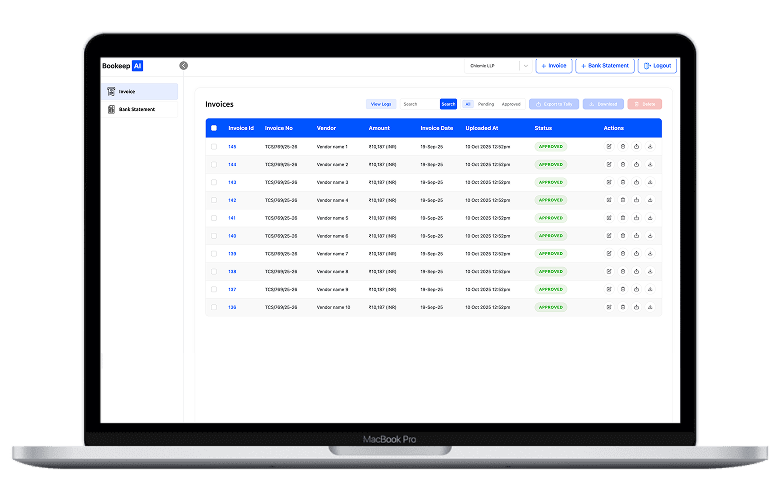Click the Logout button

[x=657, y=66]
